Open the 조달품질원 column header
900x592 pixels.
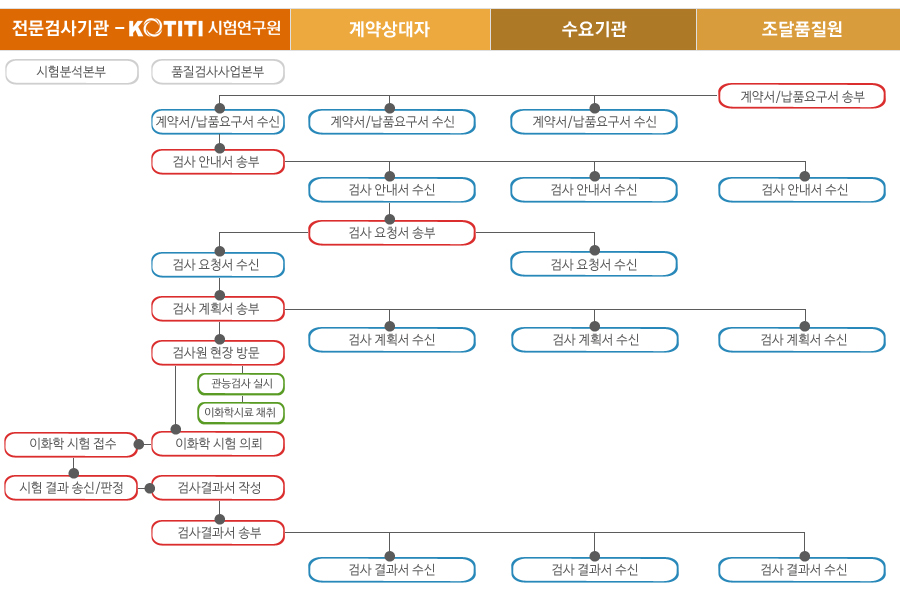(798, 29)
